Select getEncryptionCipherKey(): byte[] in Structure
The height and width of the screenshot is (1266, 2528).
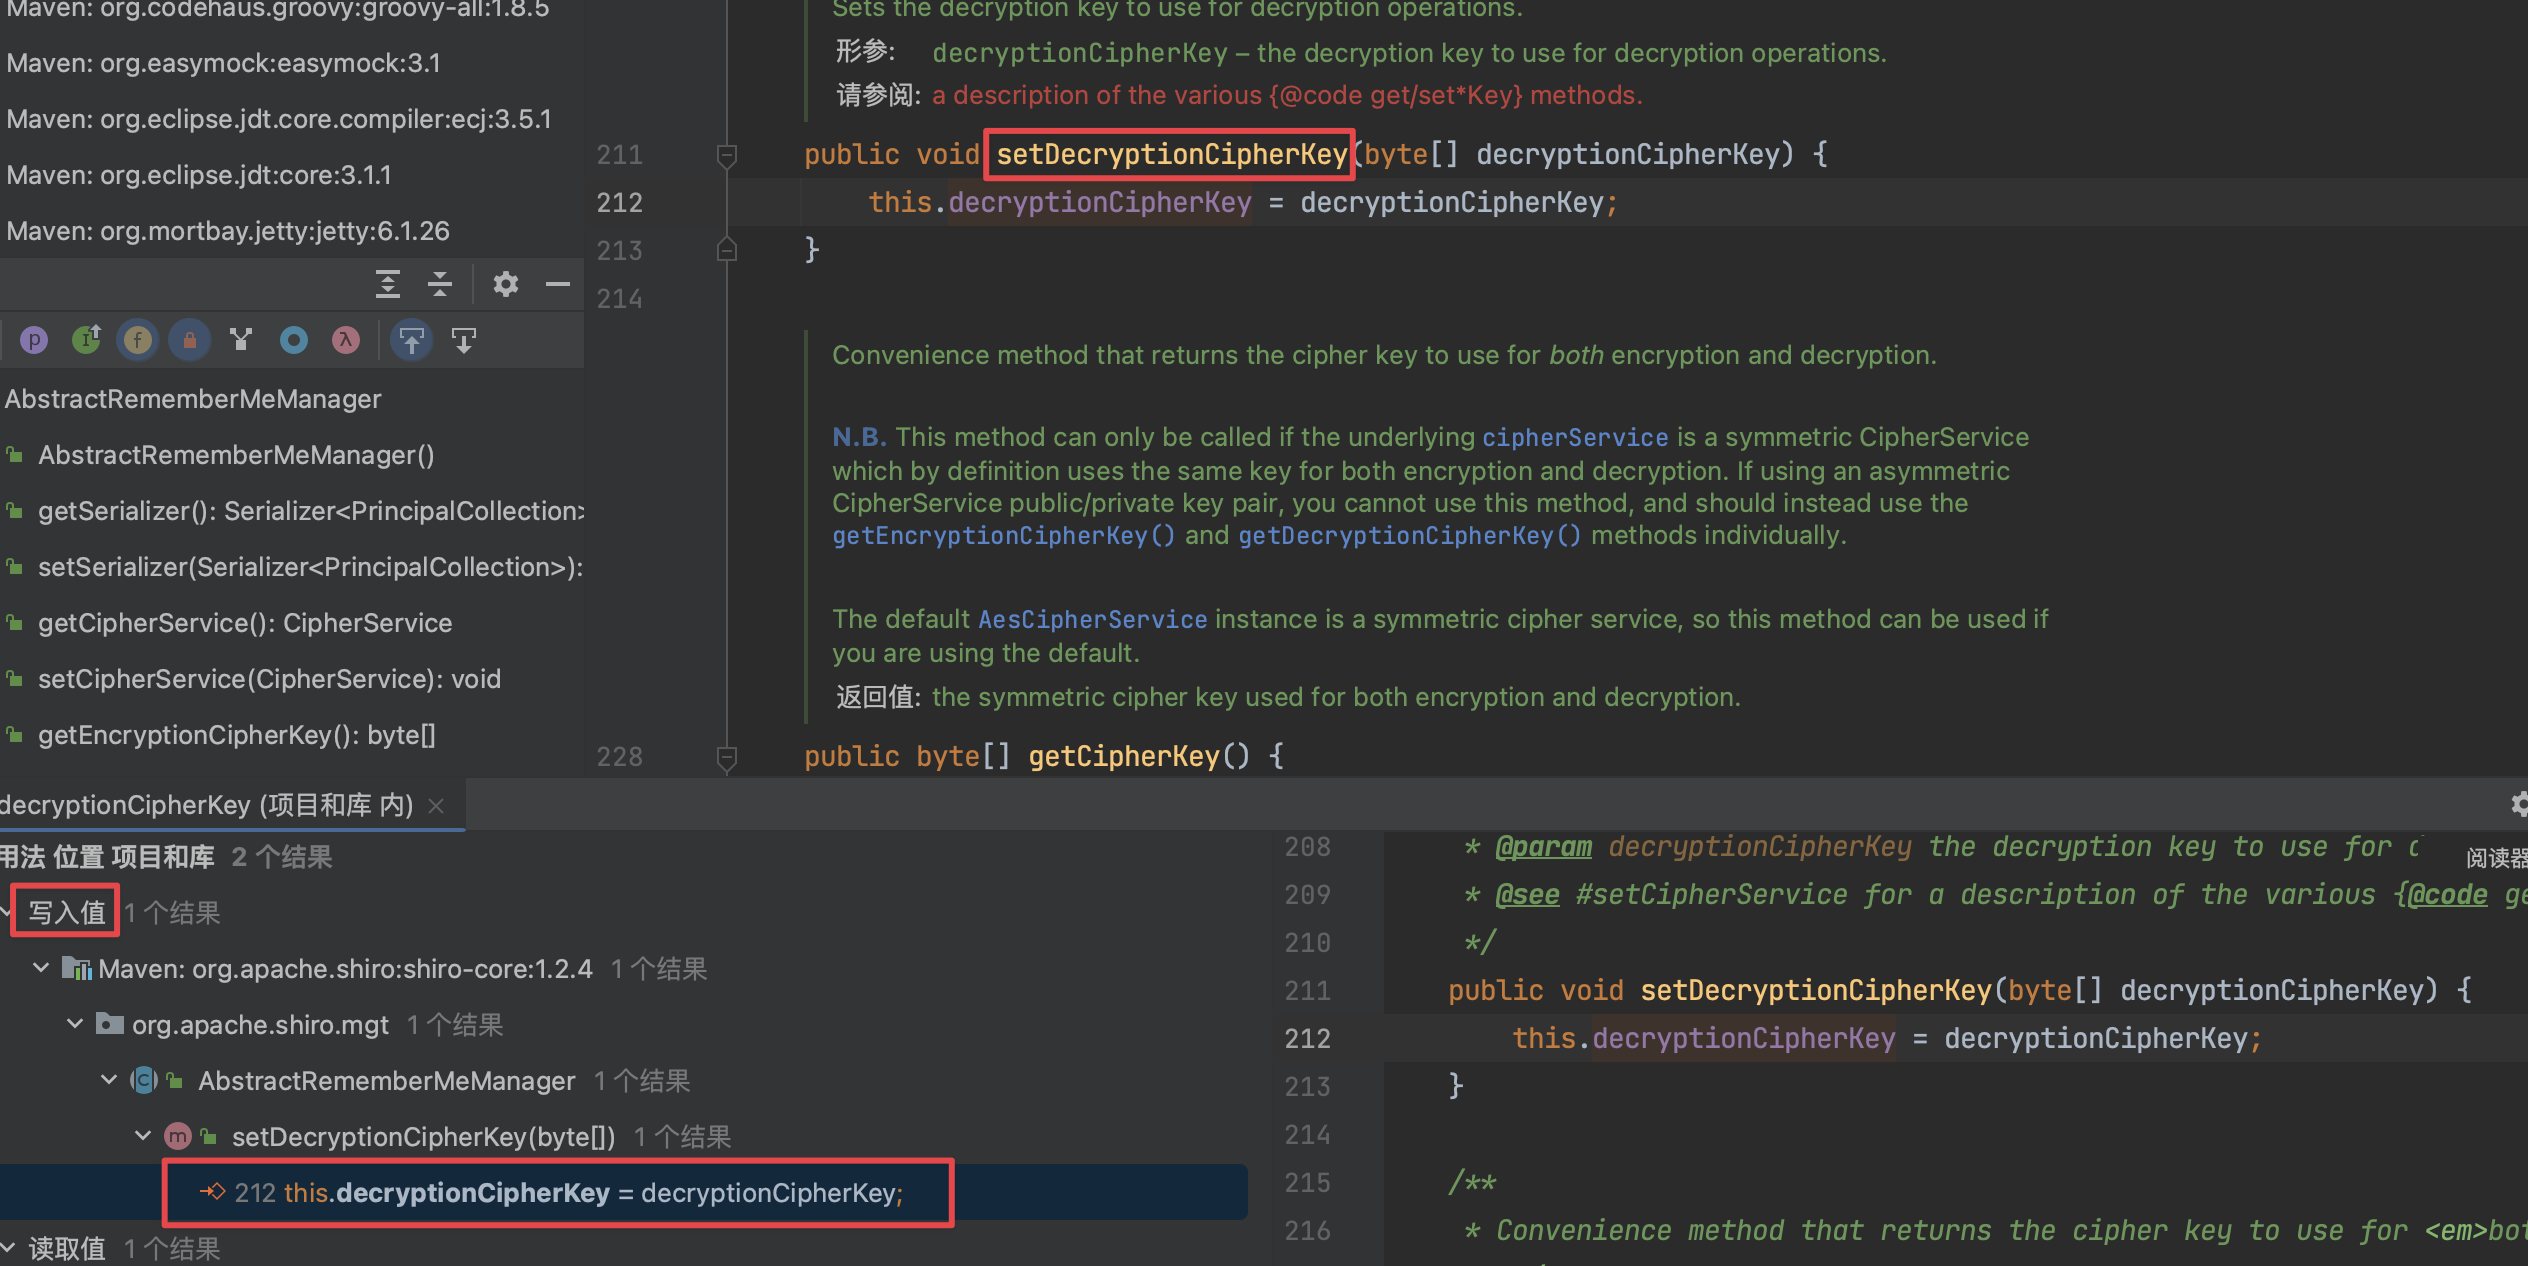click(x=237, y=735)
